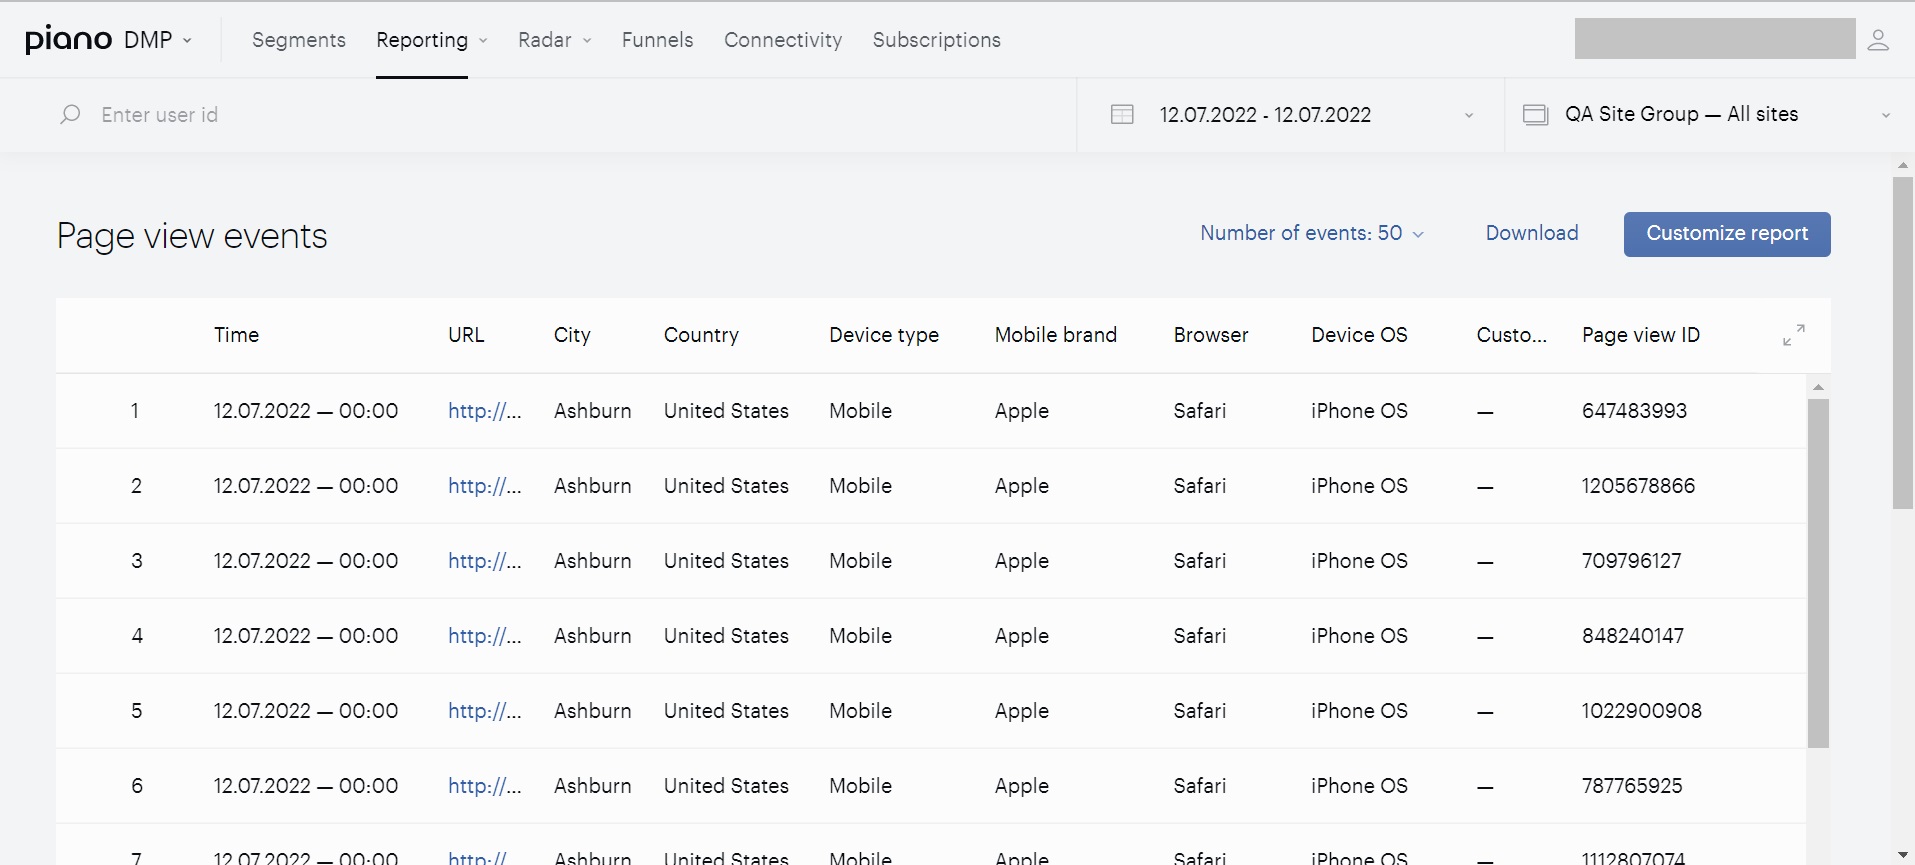
Task: Focus the Enter user id field
Action: point(580,115)
